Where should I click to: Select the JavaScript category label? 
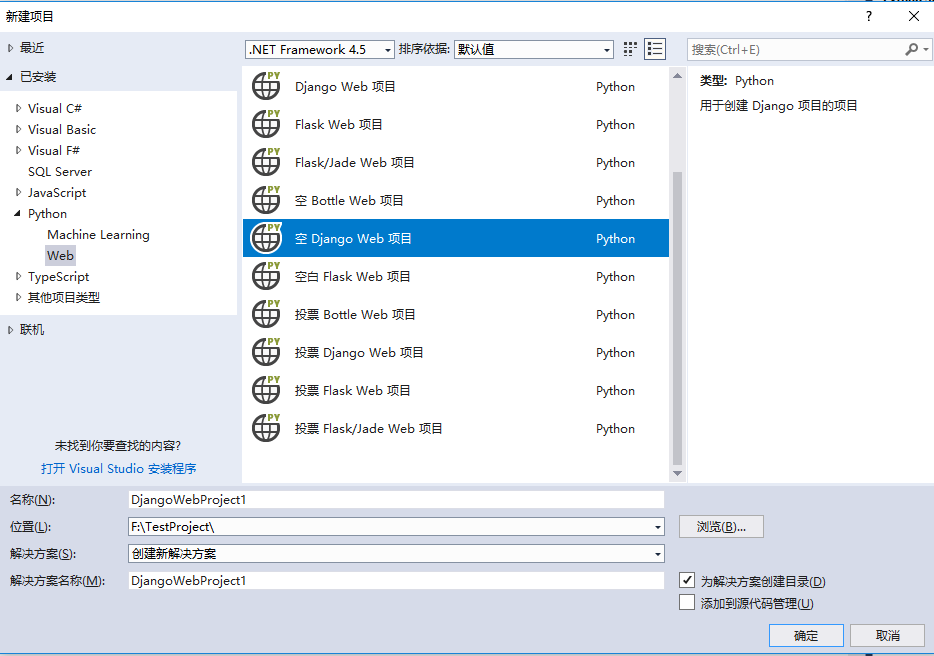point(57,192)
